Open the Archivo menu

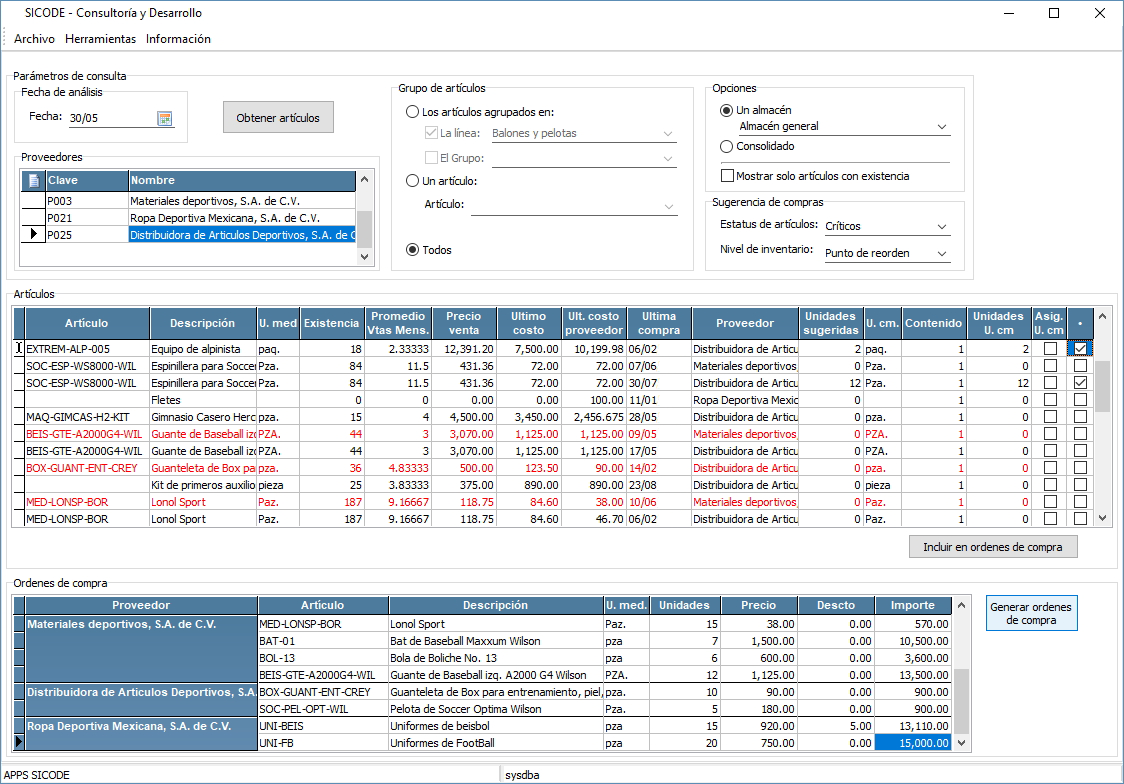tap(34, 39)
